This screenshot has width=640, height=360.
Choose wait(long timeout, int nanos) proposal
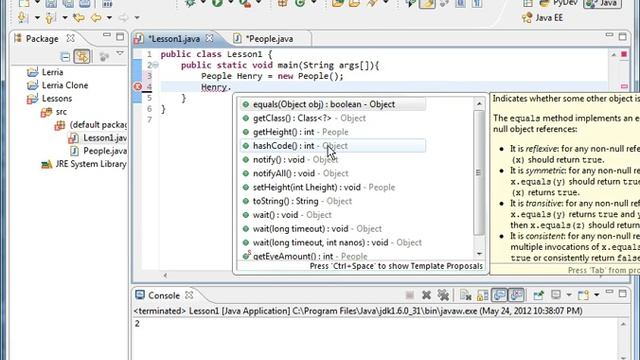pos(333,243)
